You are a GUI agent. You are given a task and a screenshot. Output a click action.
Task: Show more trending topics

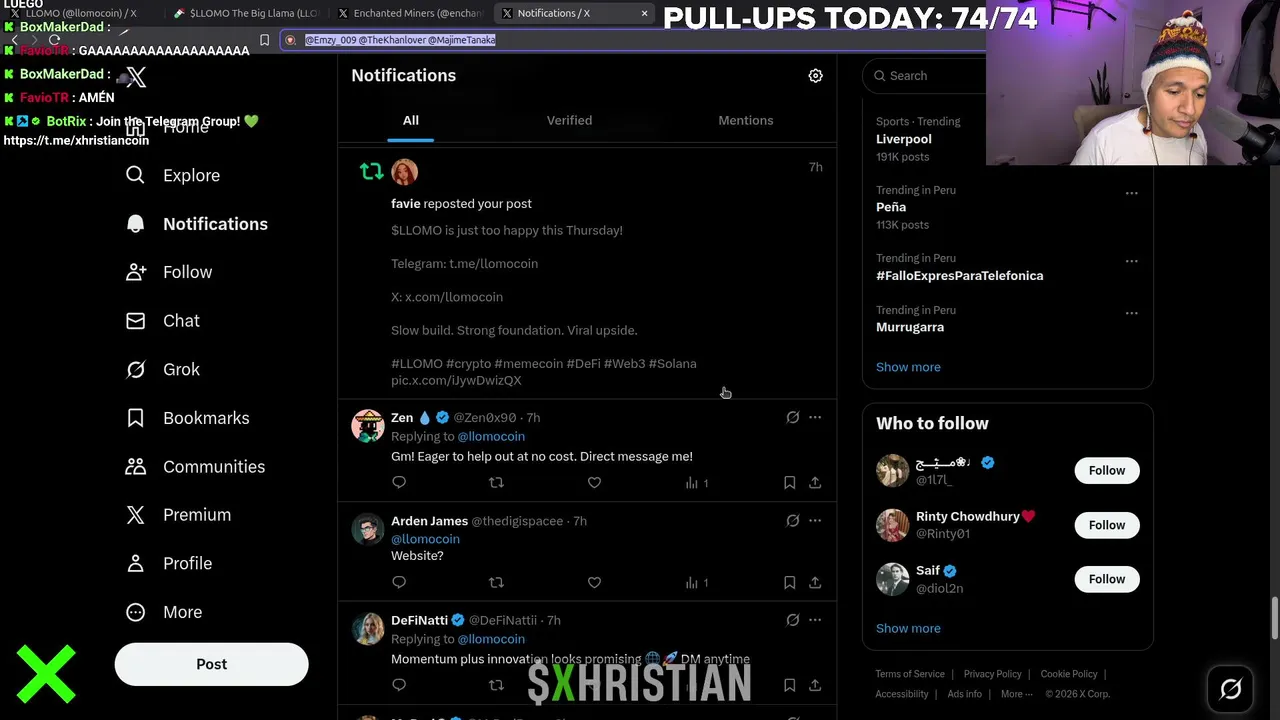pyautogui.click(x=908, y=367)
